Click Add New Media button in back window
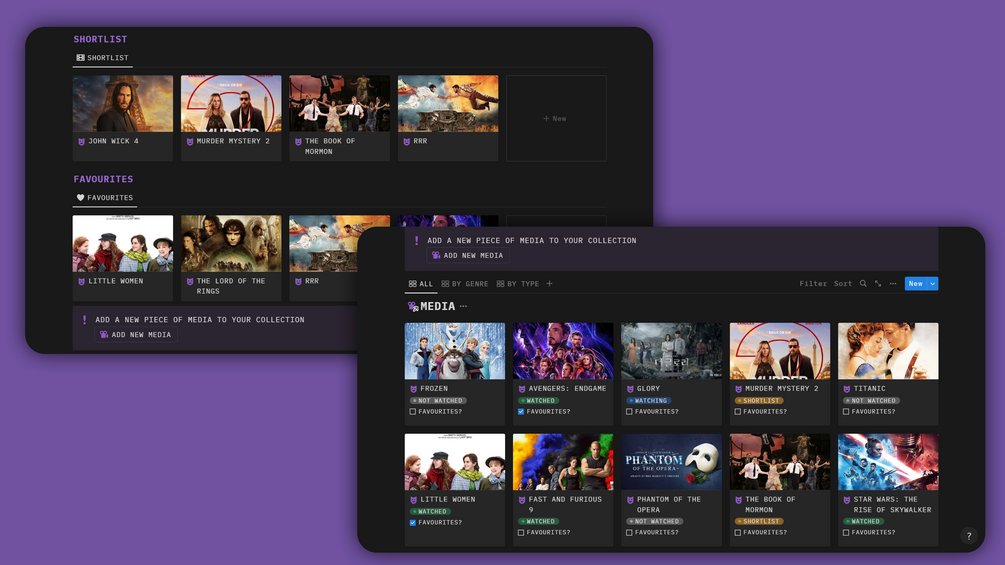The height and width of the screenshot is (565, 1005). (136, 334)
